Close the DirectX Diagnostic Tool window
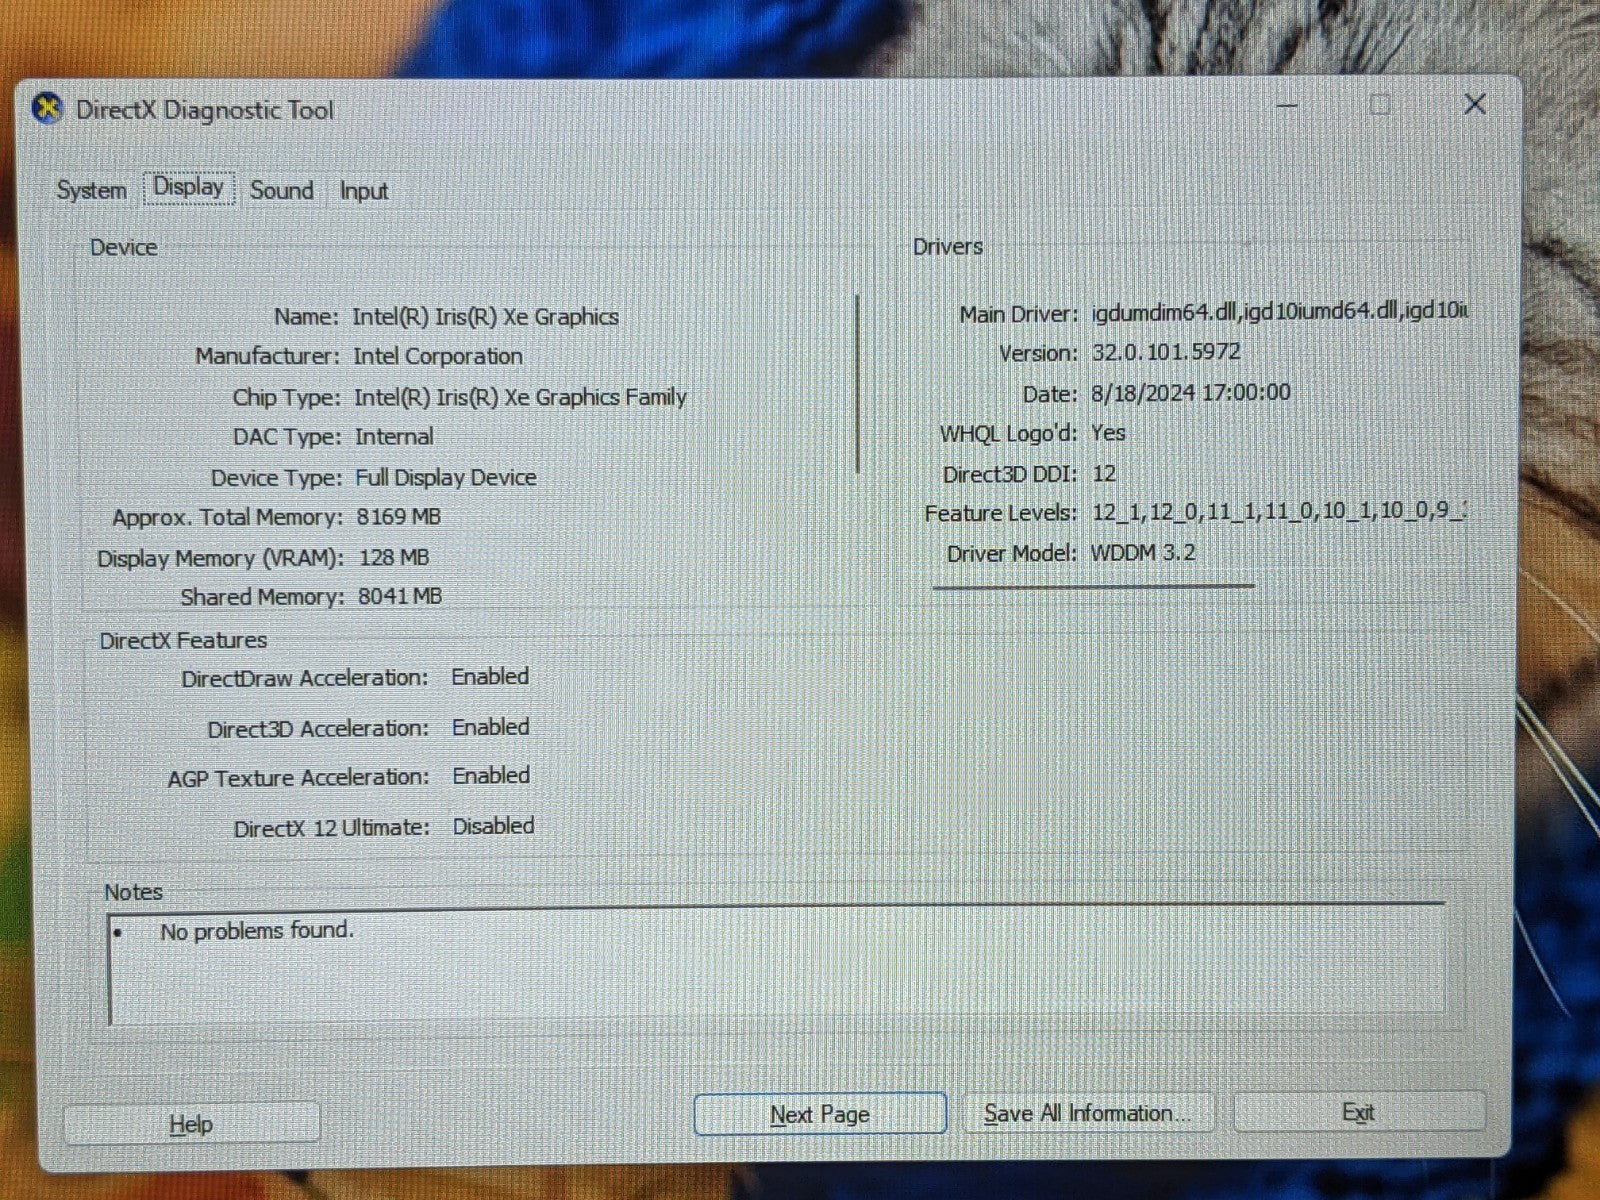Viewport: 1600px width, 1200px height. [x=1474, y=104]
